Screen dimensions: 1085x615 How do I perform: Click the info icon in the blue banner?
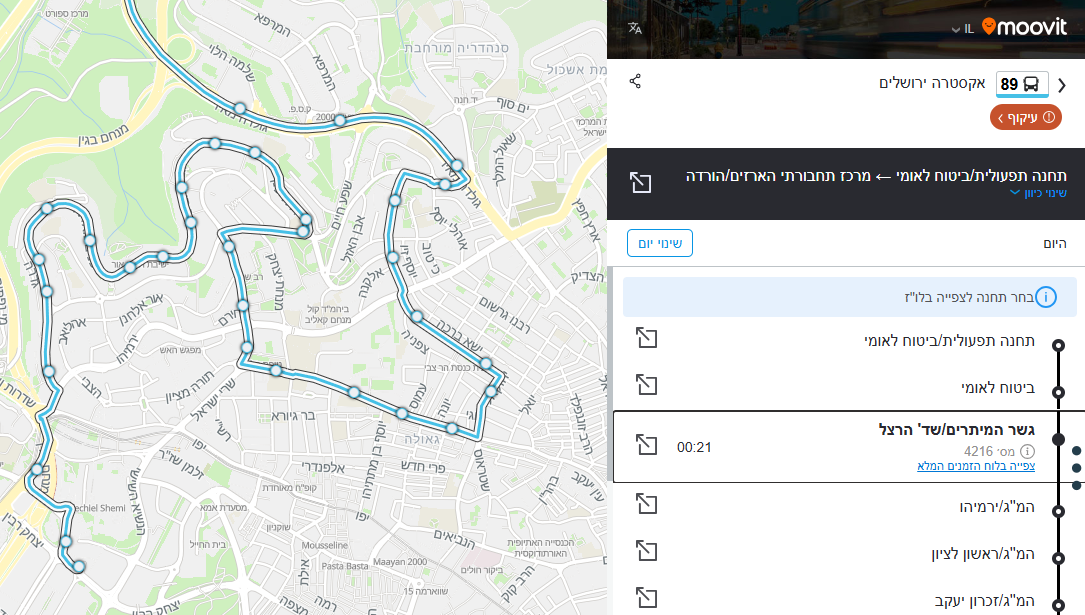(x=1046, y=297)
